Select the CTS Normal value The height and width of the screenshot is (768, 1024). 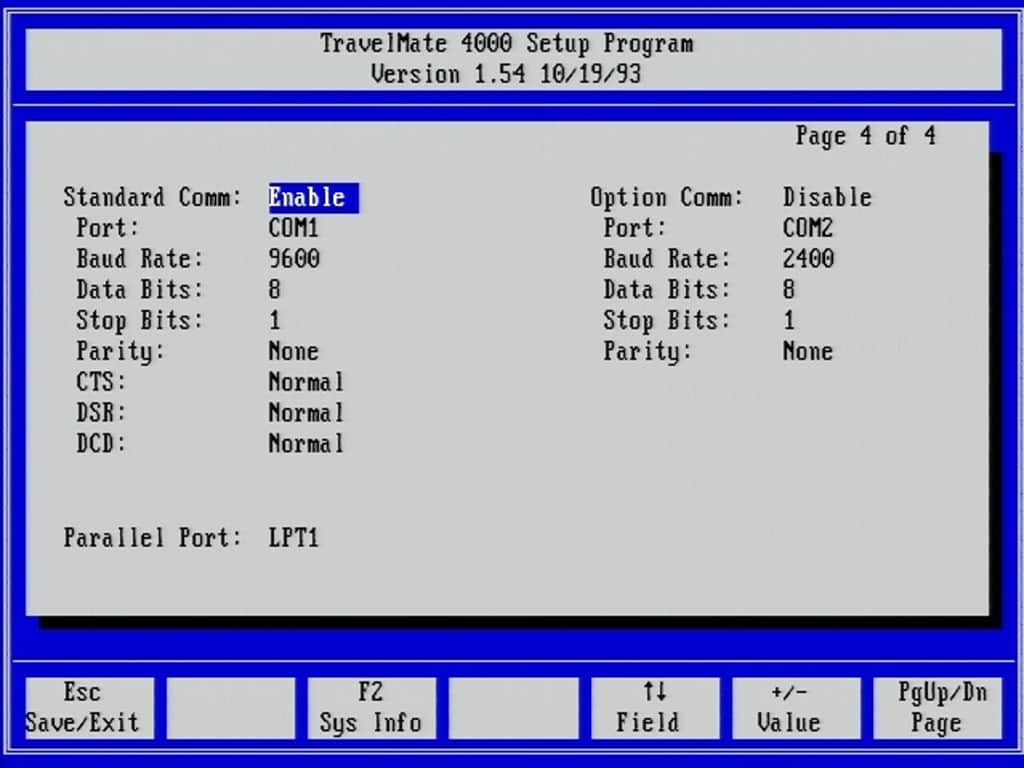[306, 382]
